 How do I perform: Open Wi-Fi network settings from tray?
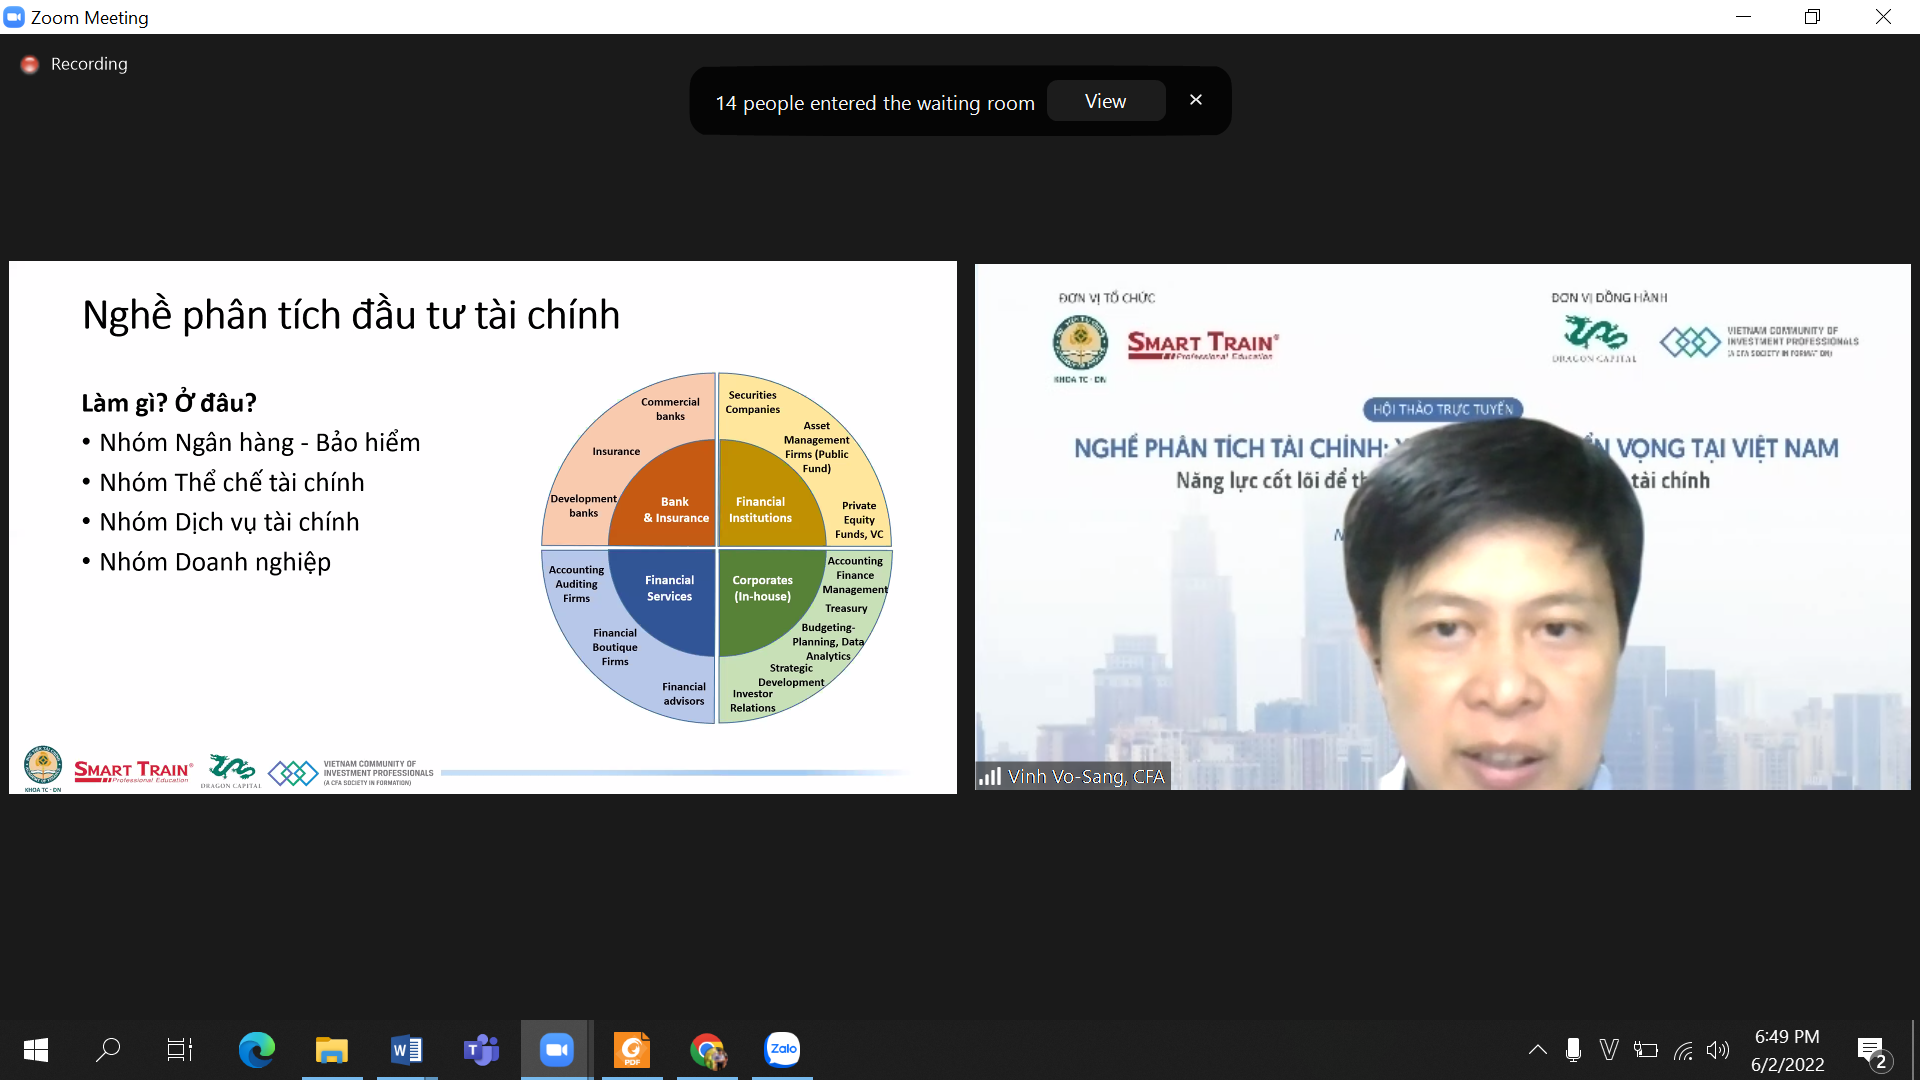click(1683, 1050)
